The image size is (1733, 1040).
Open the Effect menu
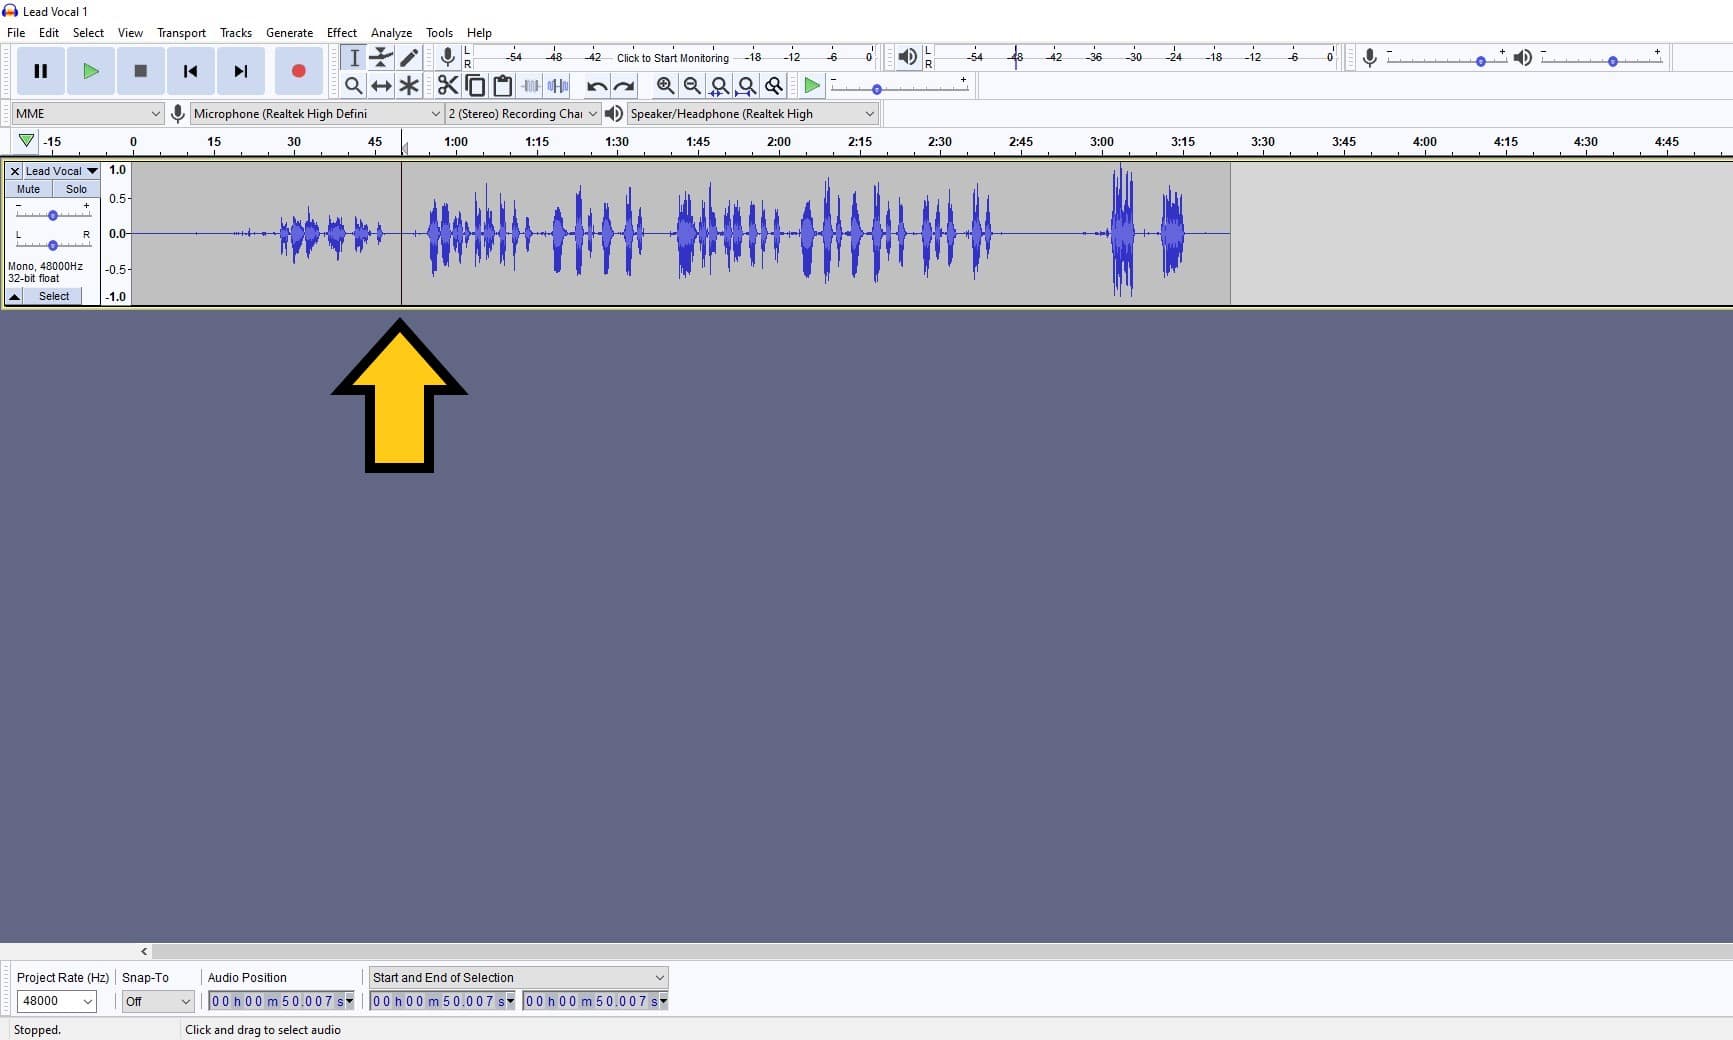pyautogui.click(x=342, y=32)
